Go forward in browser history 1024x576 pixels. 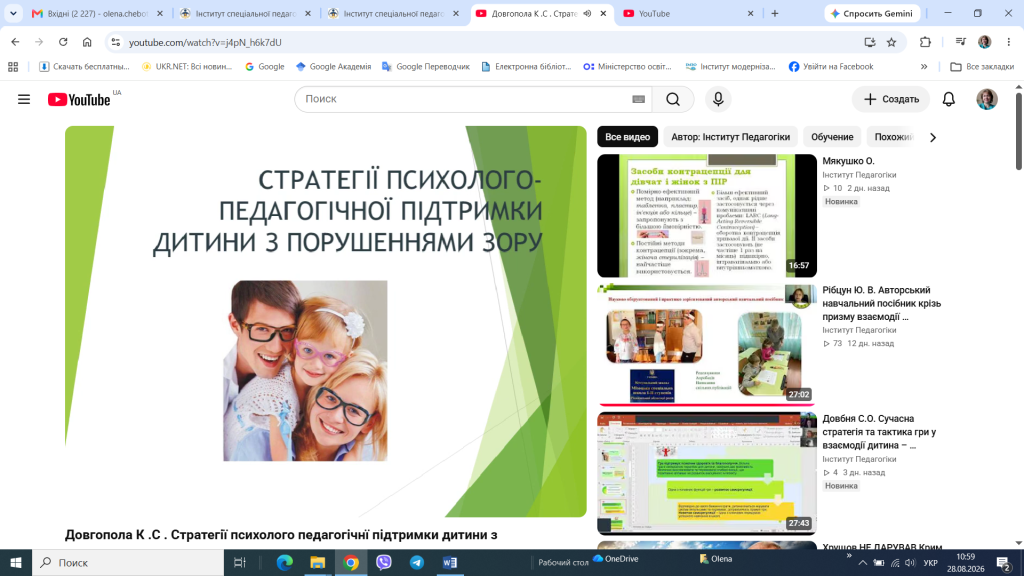(x=39, y=42)
